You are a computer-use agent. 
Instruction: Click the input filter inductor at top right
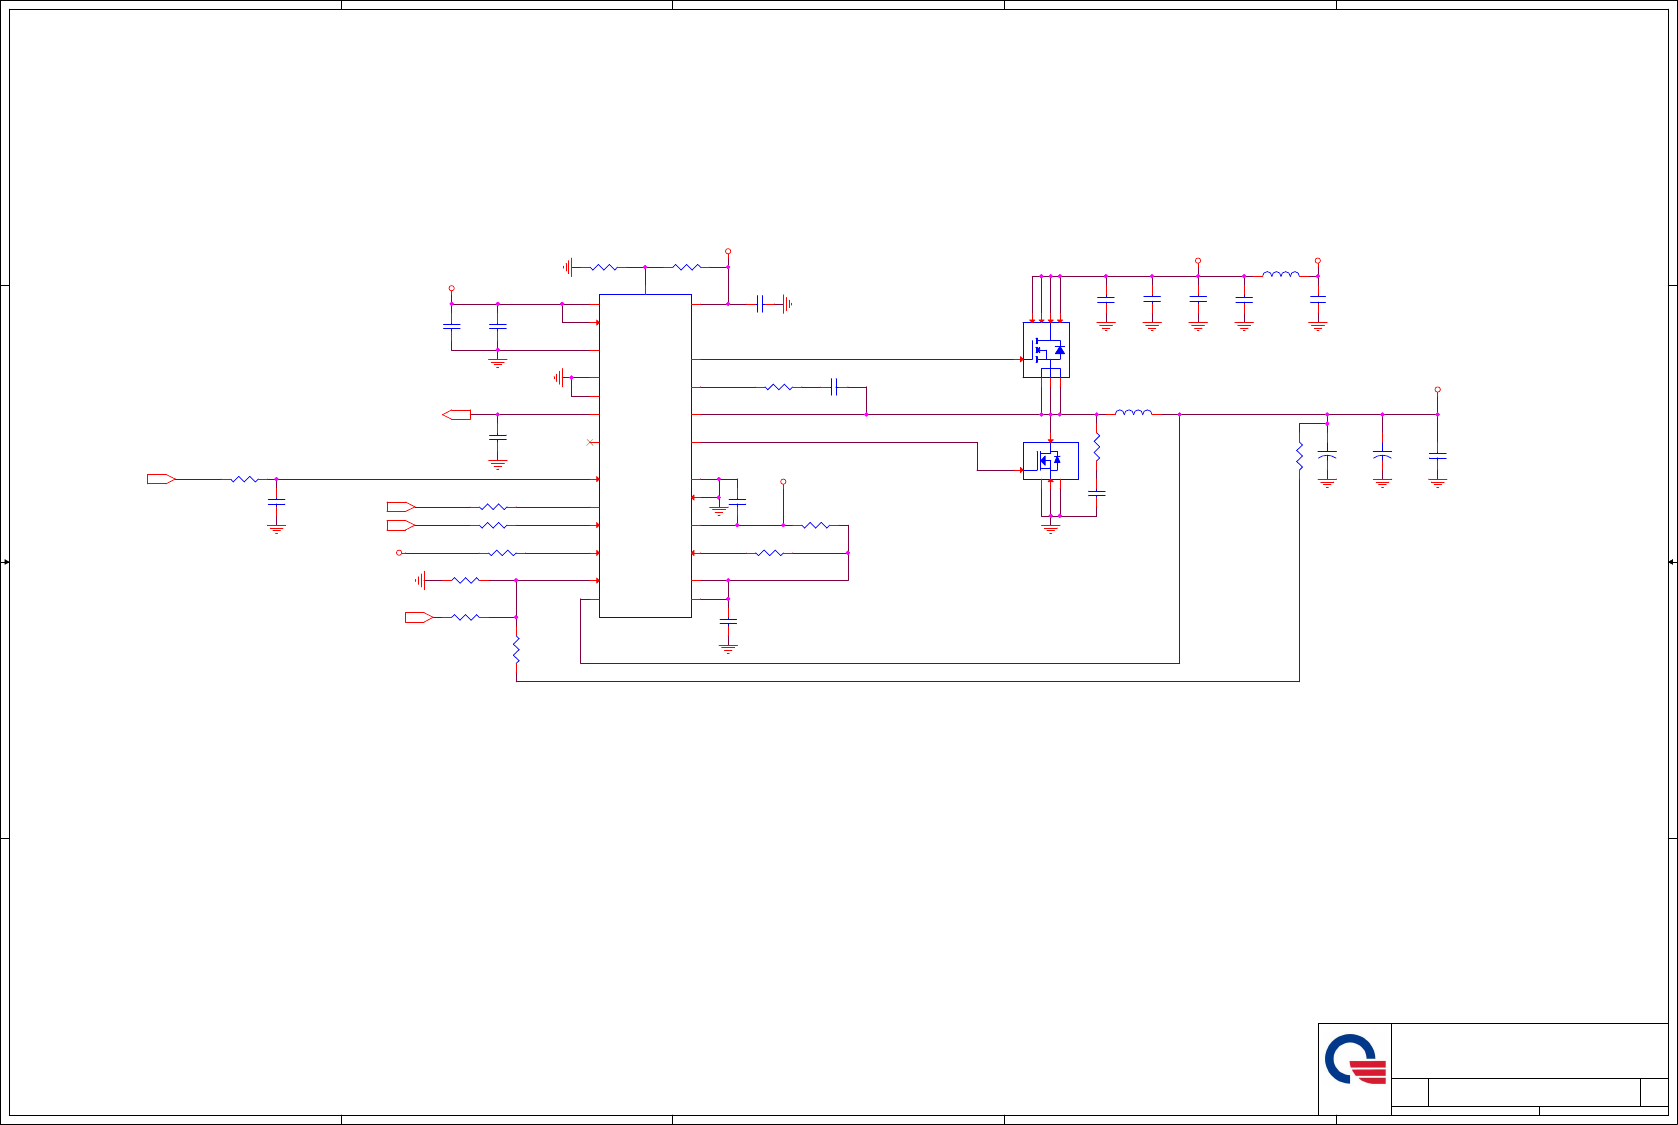click(x=1281, y=274)
